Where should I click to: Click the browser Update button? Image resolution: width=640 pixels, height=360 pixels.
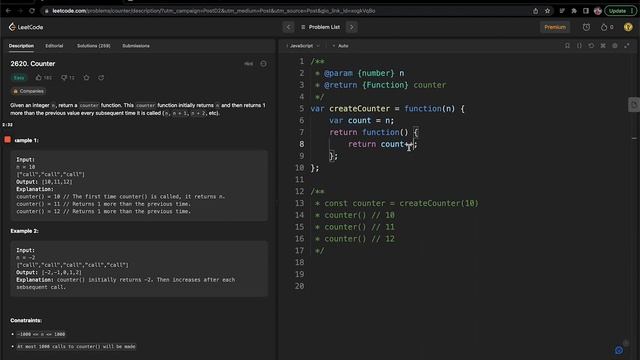[x=620, y=11]
